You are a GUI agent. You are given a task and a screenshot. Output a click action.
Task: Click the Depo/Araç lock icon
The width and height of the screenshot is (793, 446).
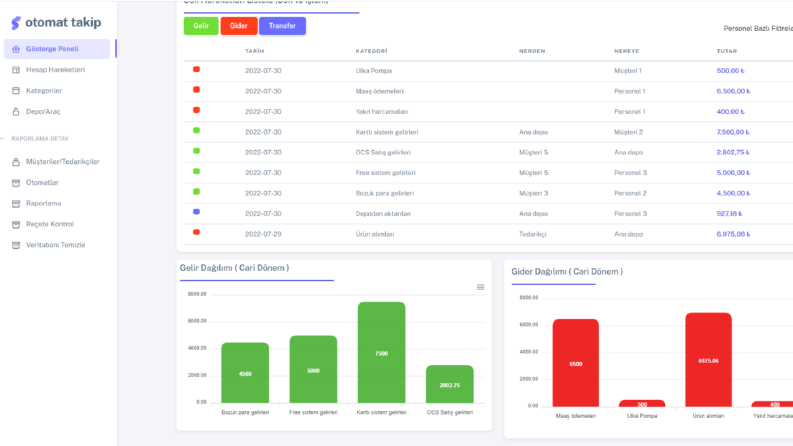click(16, 111)
